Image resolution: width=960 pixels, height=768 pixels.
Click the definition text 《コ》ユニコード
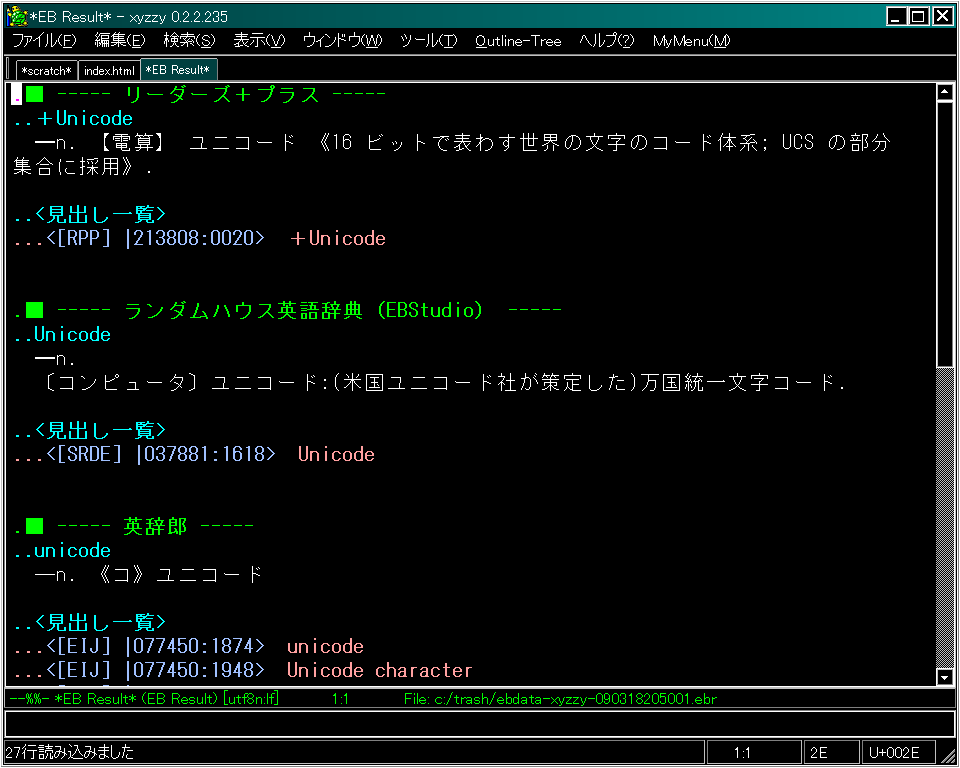point(180,574)
